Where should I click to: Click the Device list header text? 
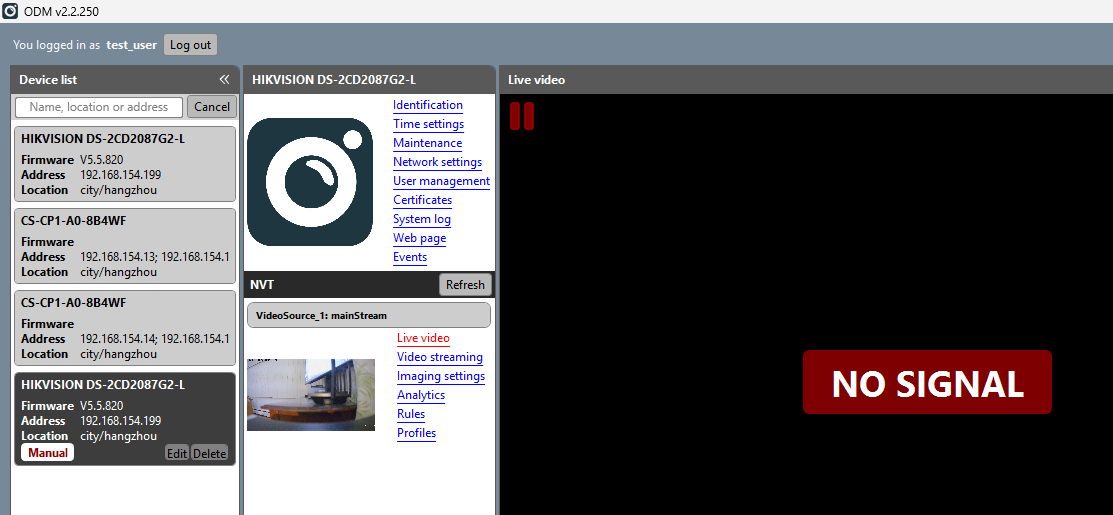[48, 79]
